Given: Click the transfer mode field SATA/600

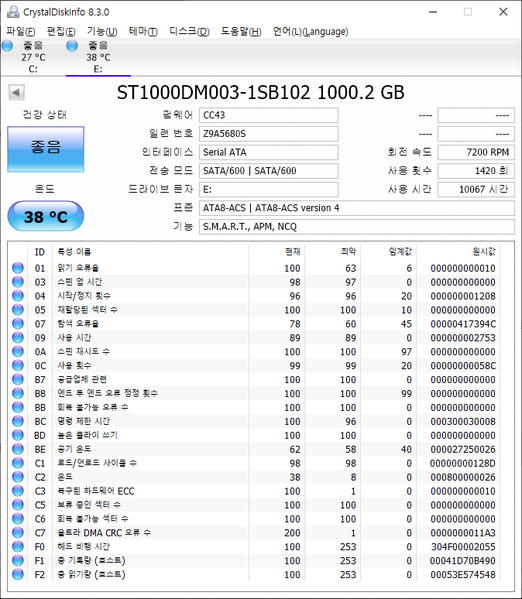Looking at the screenshot, I should (268, 171).
